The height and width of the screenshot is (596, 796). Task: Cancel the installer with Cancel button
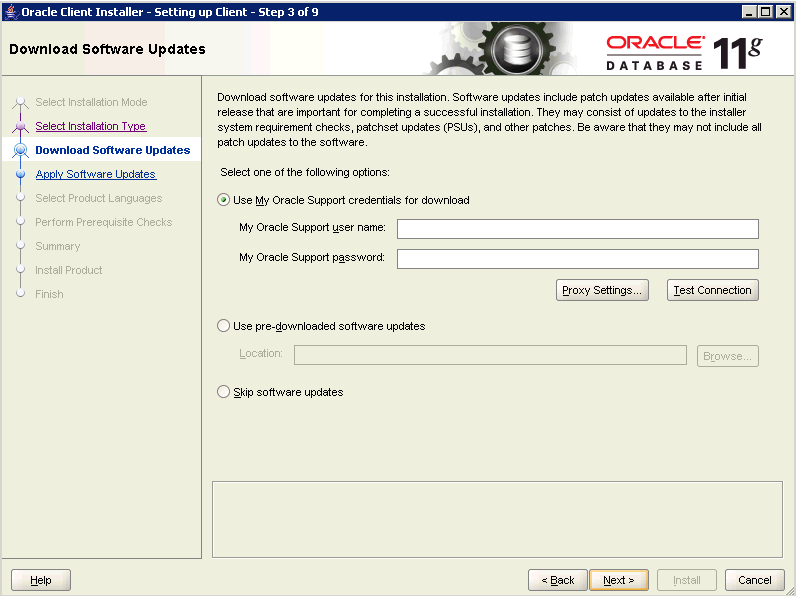pyautogui.click(x=754, y=580)
